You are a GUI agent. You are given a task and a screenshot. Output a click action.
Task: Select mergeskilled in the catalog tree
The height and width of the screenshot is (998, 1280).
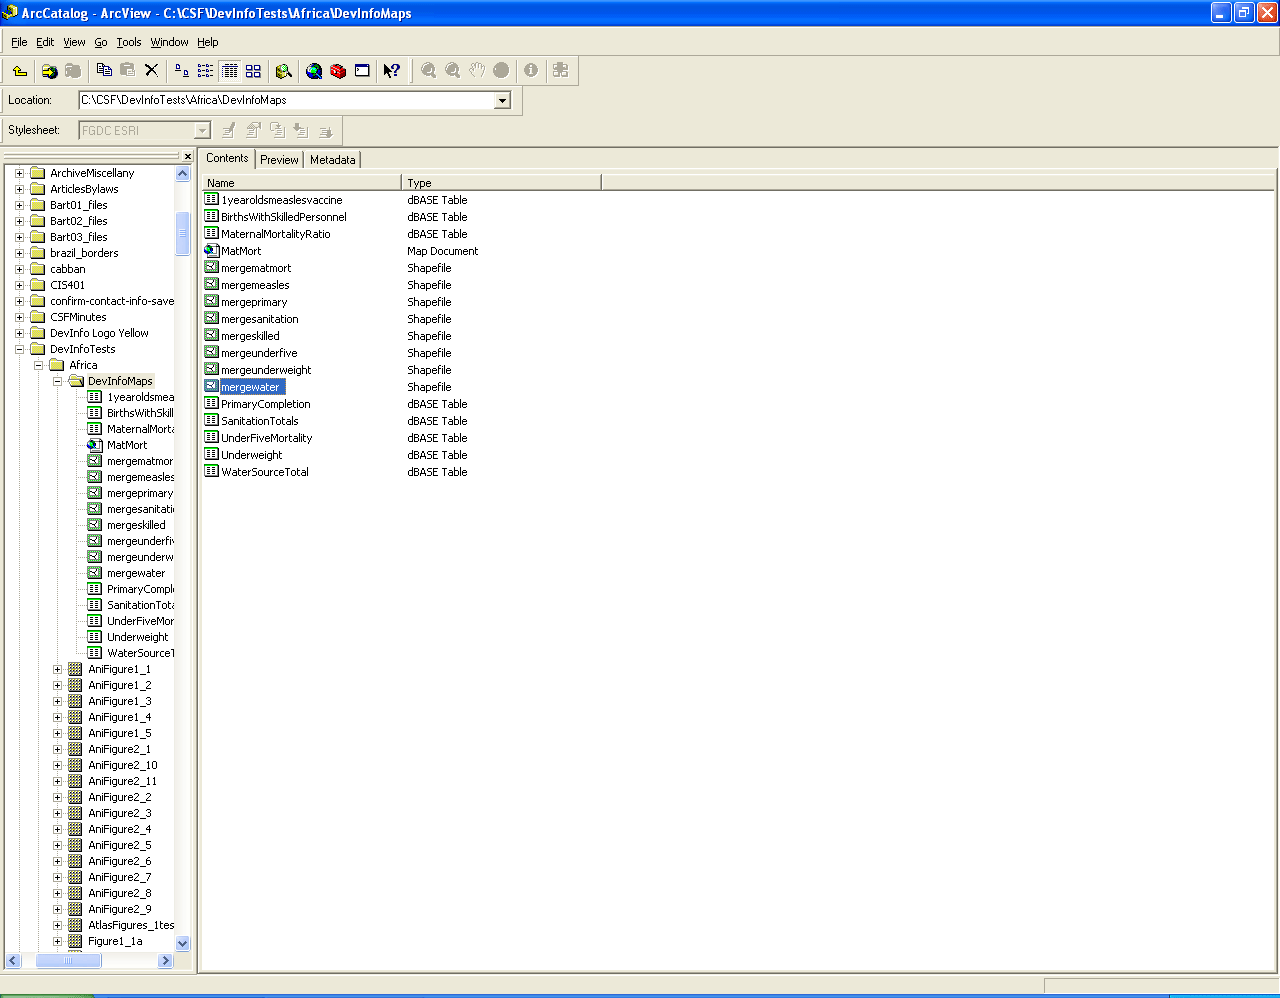coord(137,525)
